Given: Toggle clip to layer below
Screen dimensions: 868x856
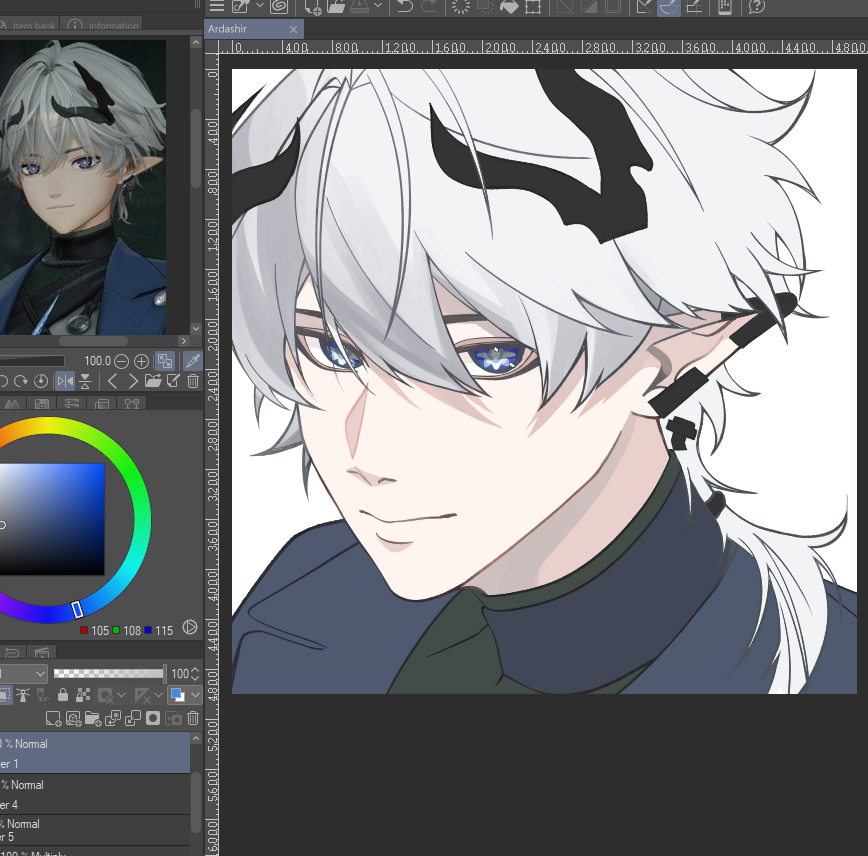Looking at the screenshot, I should tap(6, 694).
